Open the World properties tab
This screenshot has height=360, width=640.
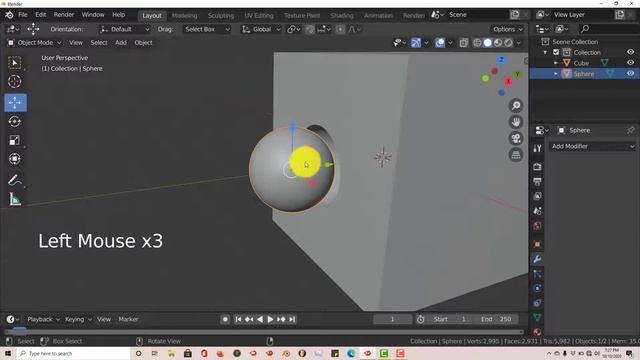click(537, 226)
